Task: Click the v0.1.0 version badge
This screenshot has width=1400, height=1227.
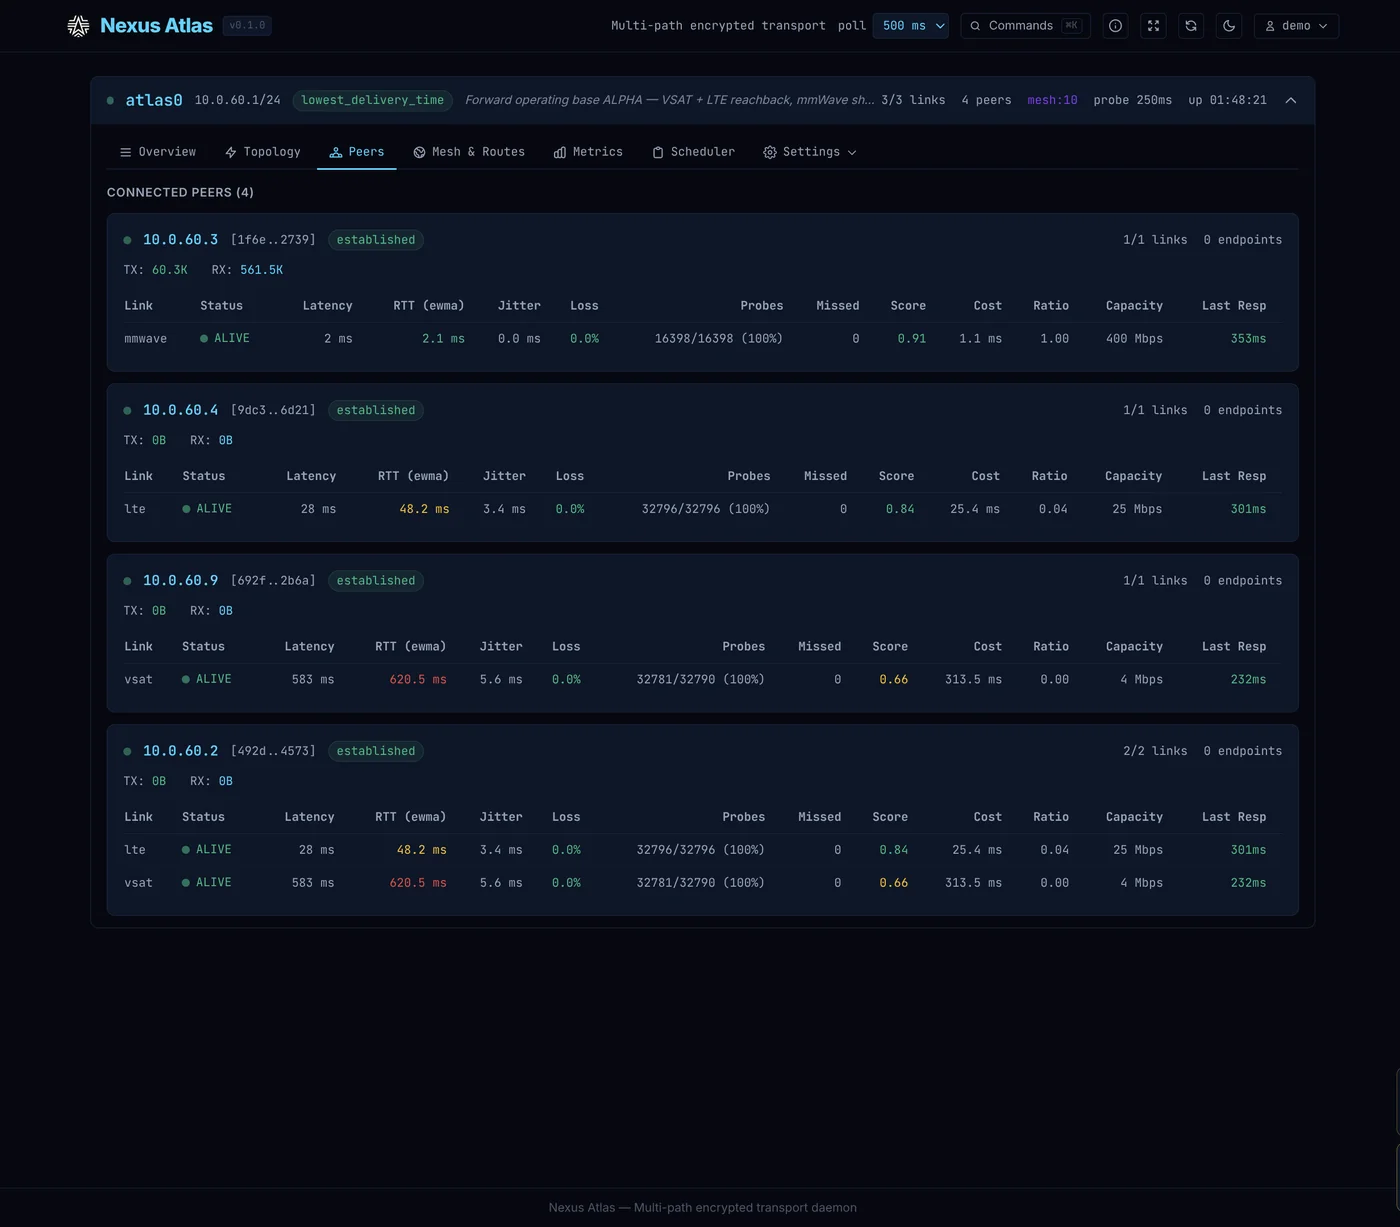Action: pos(247,26)
